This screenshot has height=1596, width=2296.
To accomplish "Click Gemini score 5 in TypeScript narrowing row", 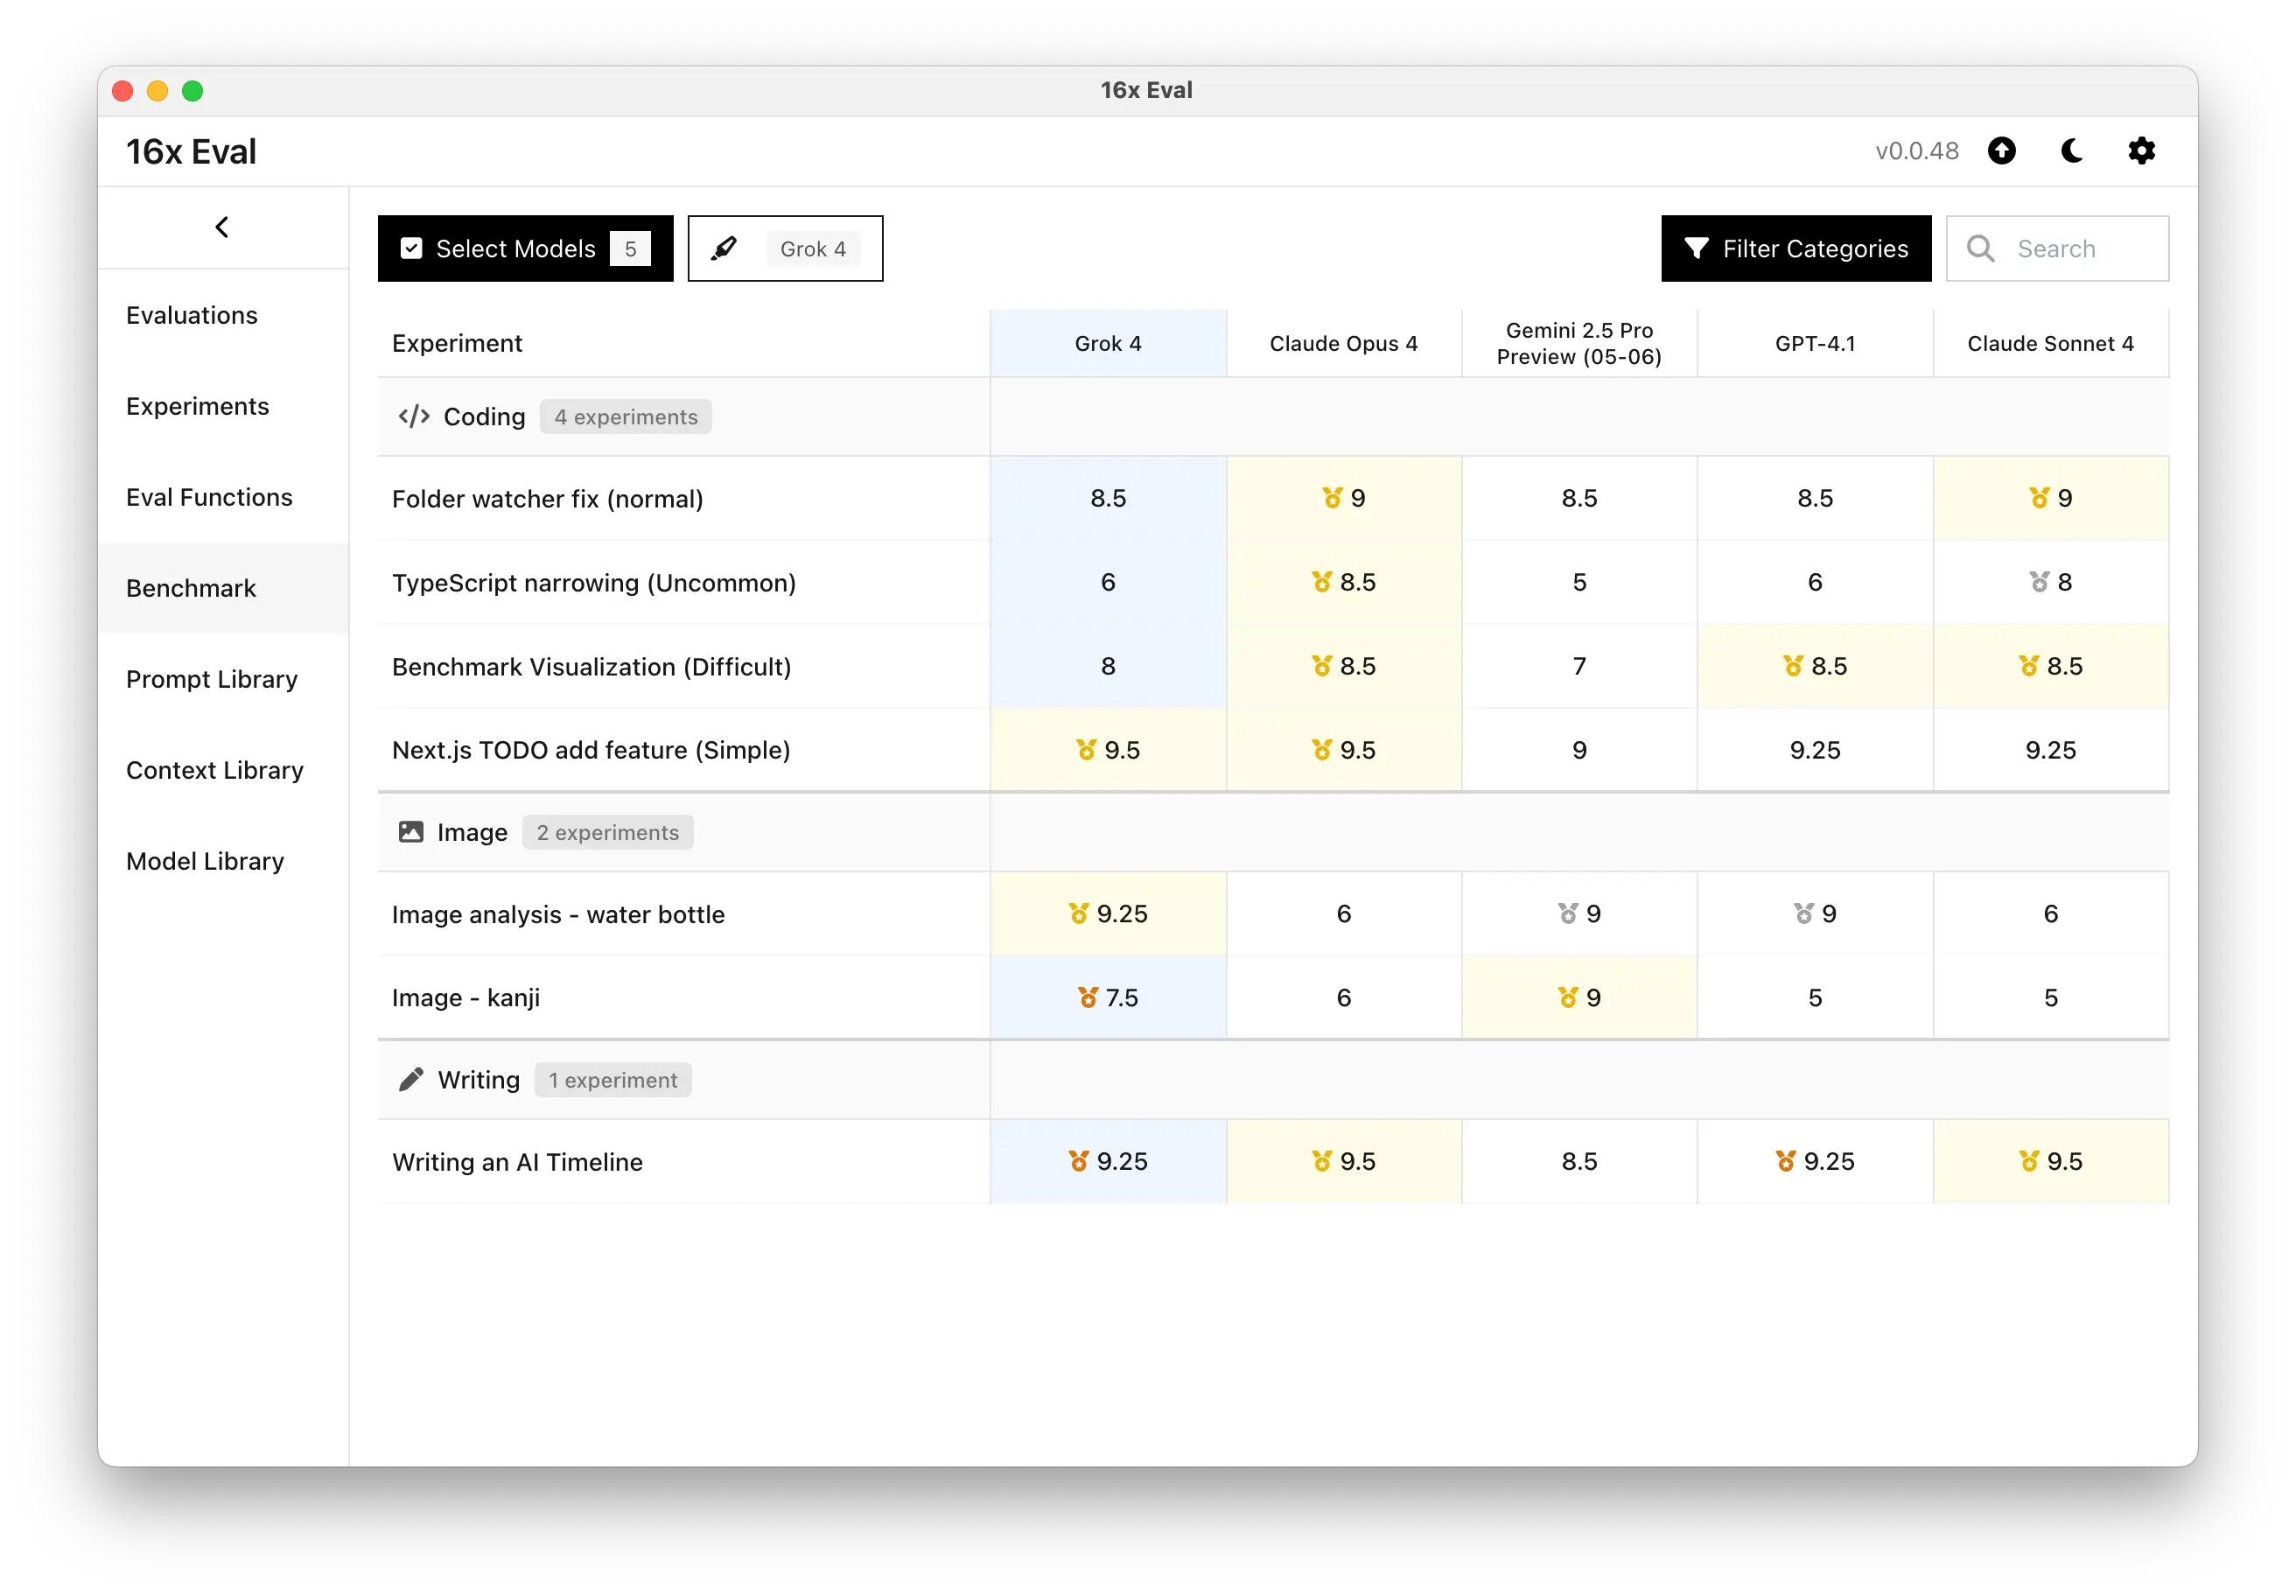I will (x=1579, y=582).
